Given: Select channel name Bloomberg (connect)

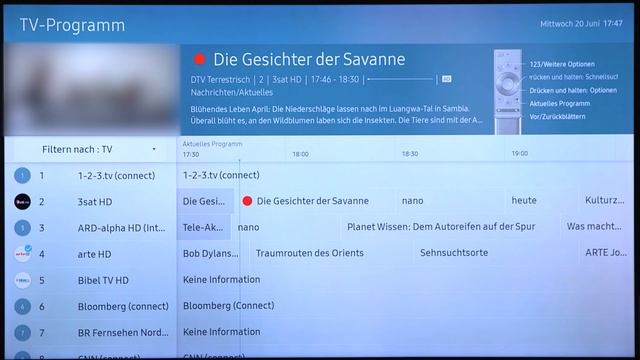Looking at the screenshot, I should tap(123, 307).
